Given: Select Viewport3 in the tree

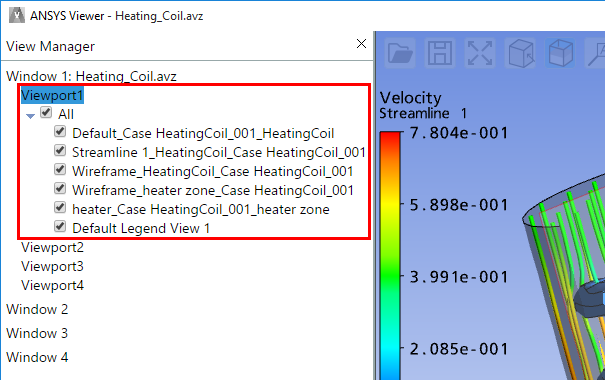Looking at the screenshot, I should 52,266.
